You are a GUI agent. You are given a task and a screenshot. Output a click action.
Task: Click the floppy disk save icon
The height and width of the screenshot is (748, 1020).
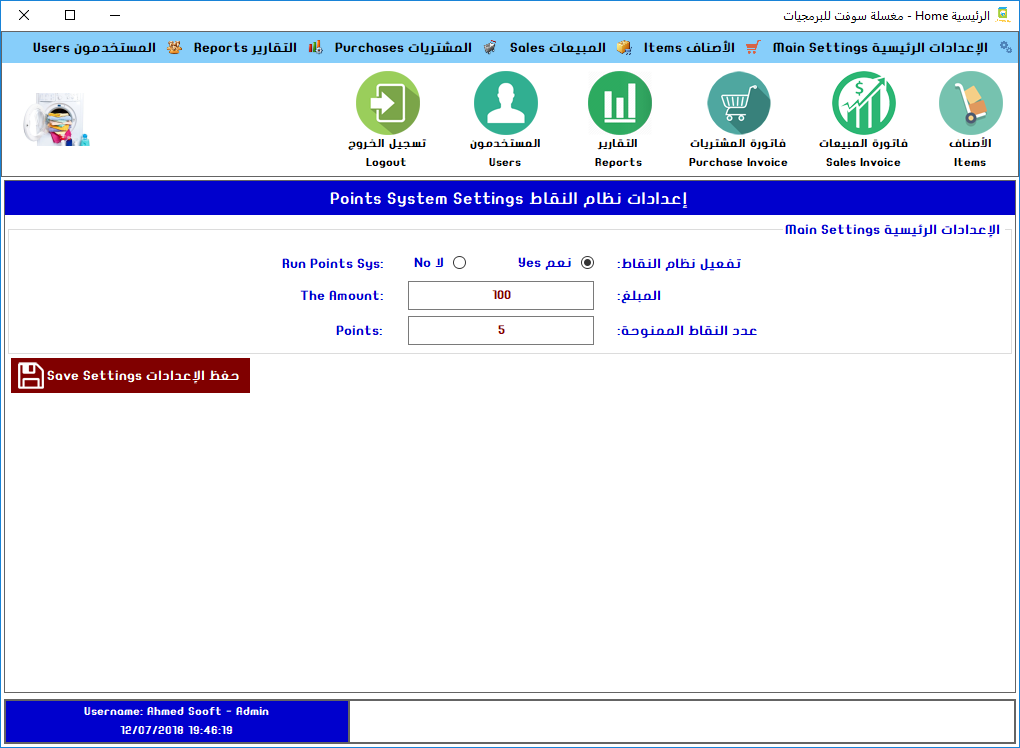(31, 376)
